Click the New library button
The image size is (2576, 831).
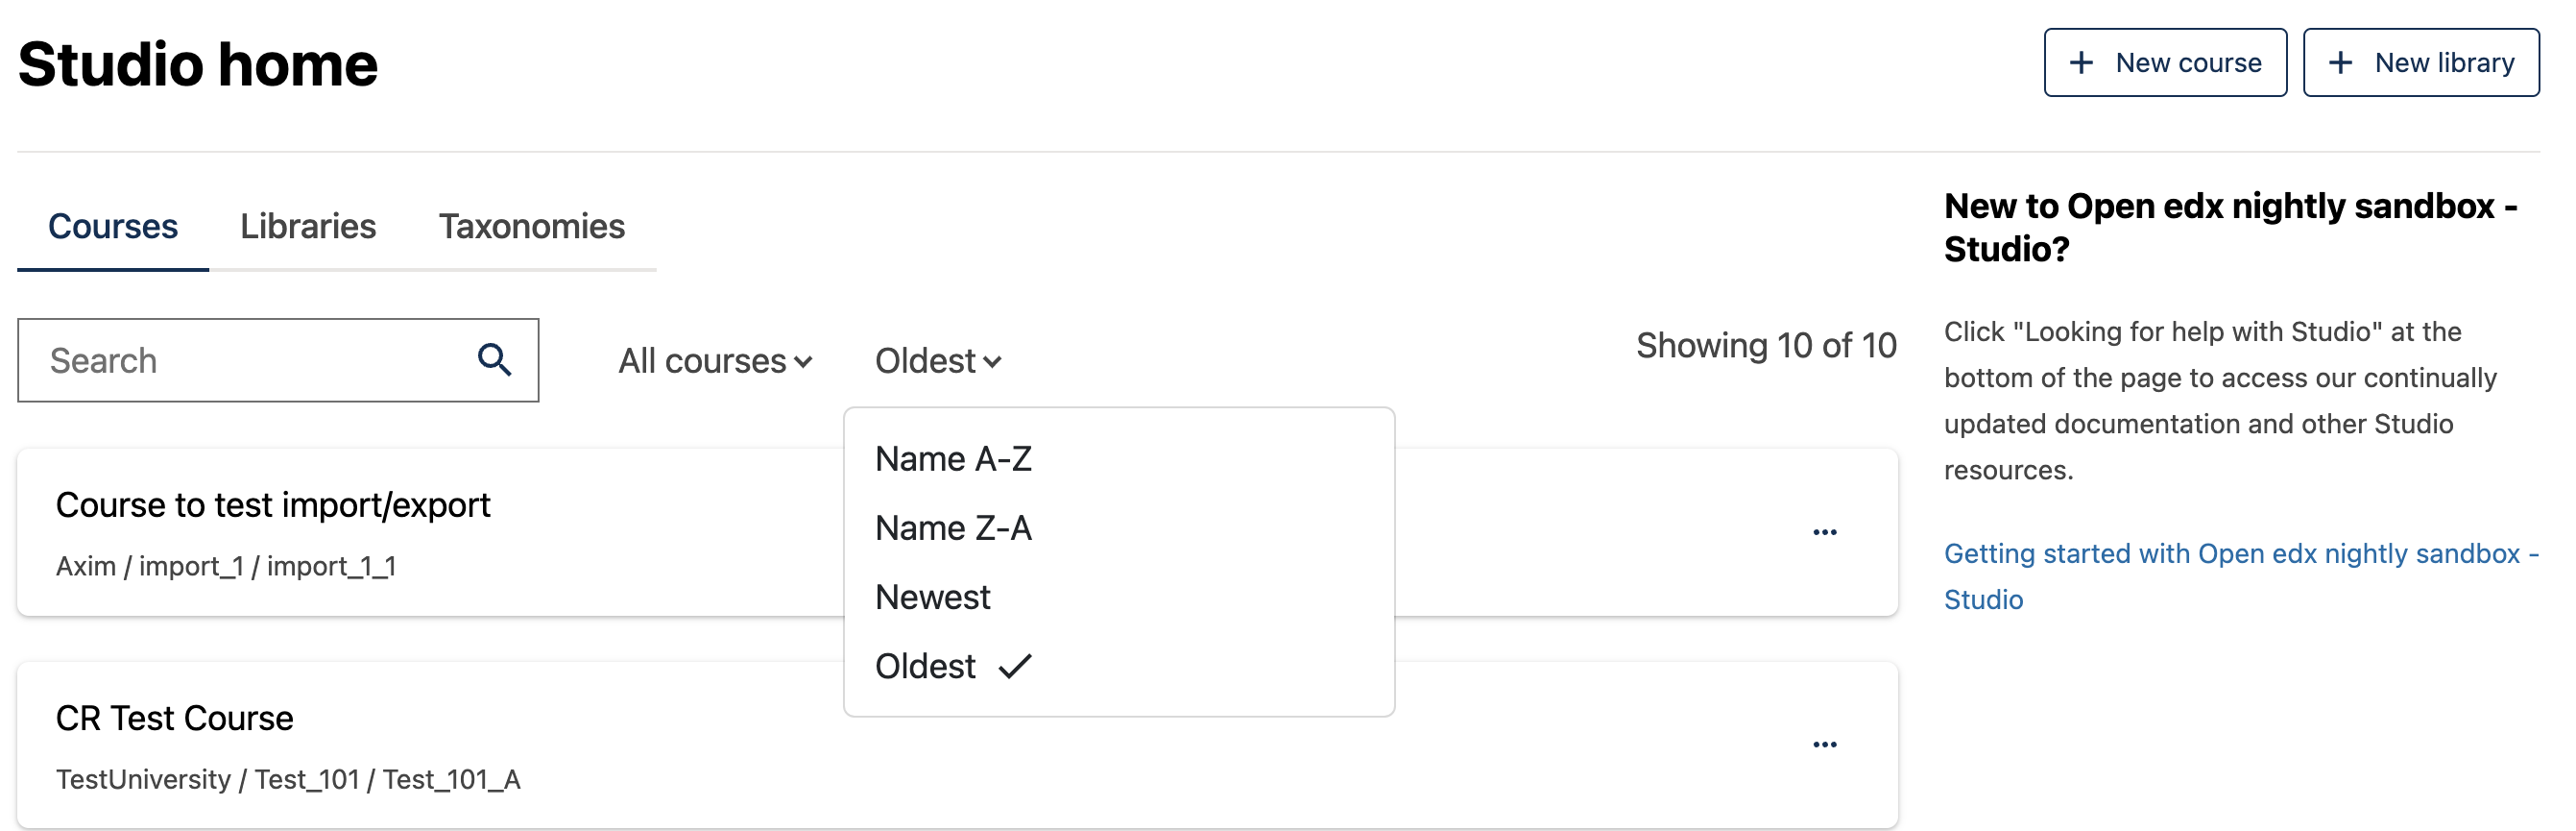(2421, 63)
